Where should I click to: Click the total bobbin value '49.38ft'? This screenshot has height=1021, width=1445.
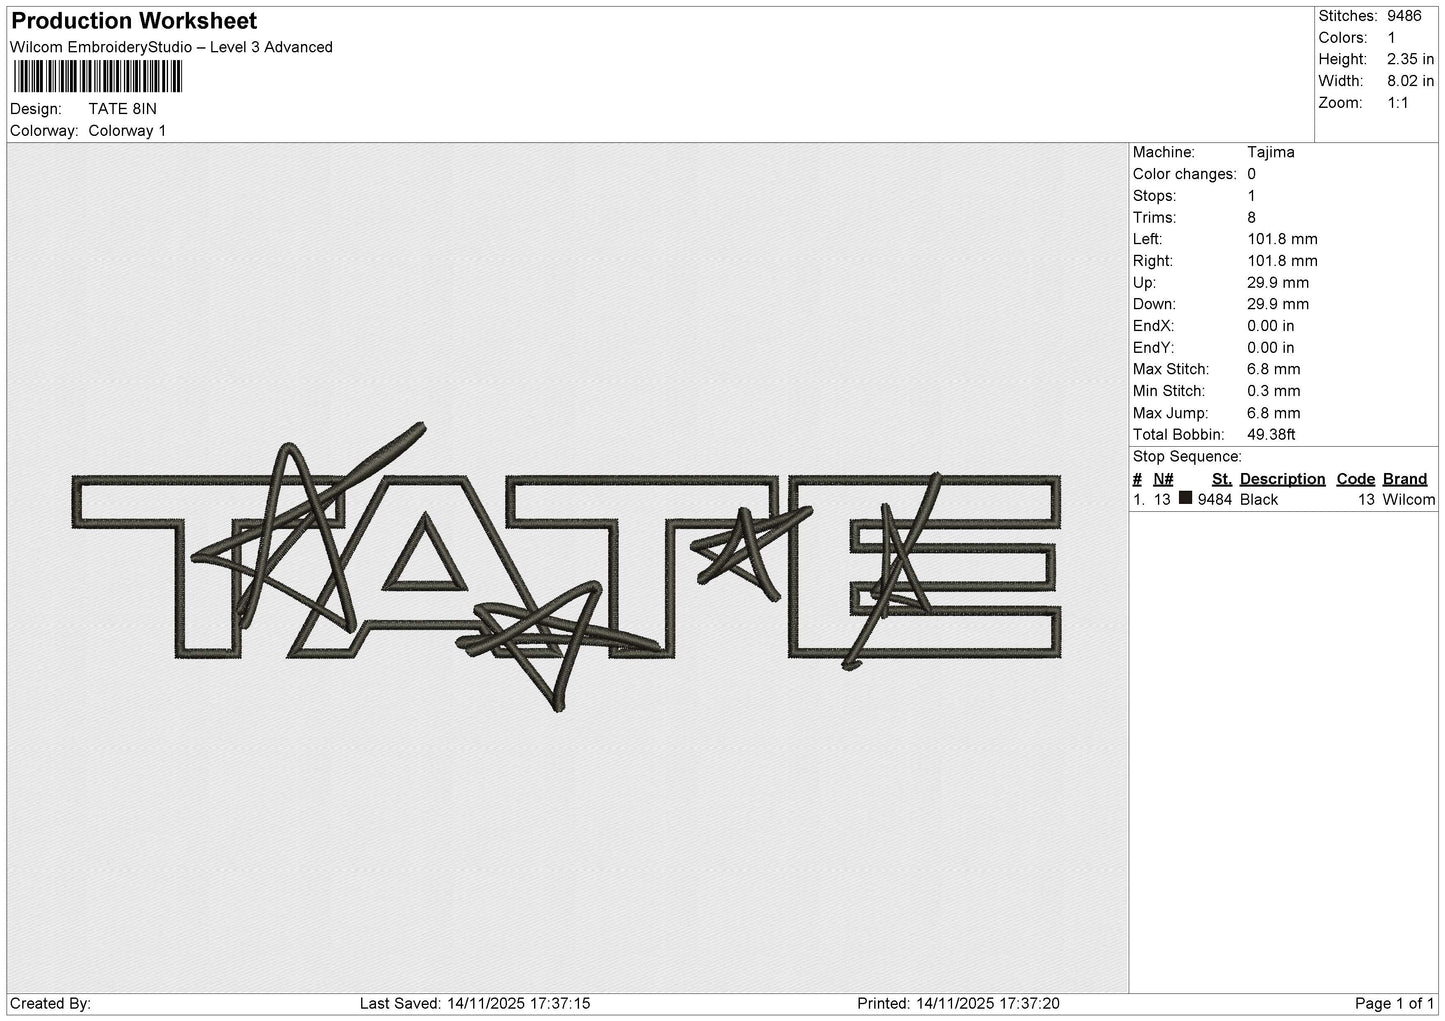(x=1271, y=435)
